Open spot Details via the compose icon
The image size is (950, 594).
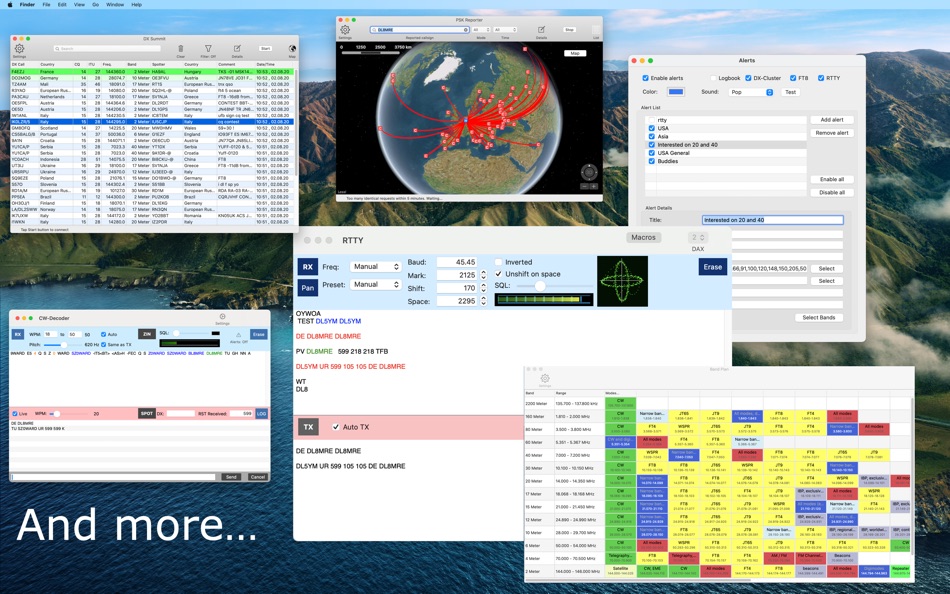click(x=236, y=48)
